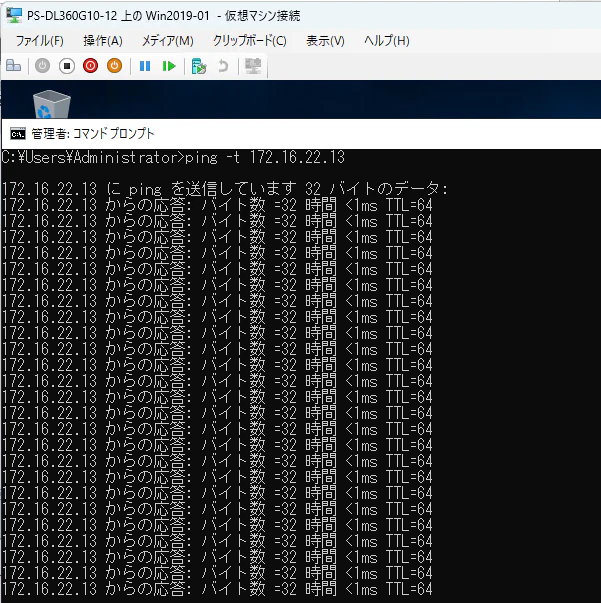Open the ファイル(F) menu
Screen dimensions: 601x603
click(x=40, y=41)
